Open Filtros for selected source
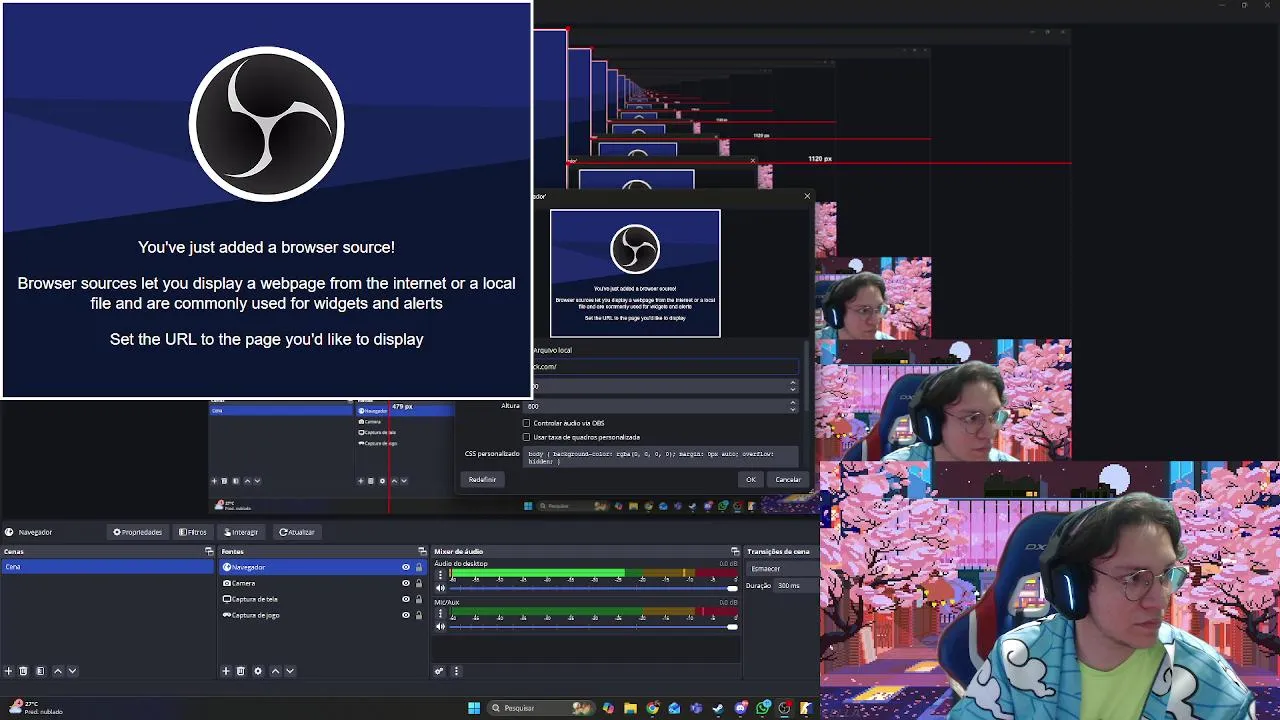This screenshot has height=720, width=1280. (x=193, y=532)
